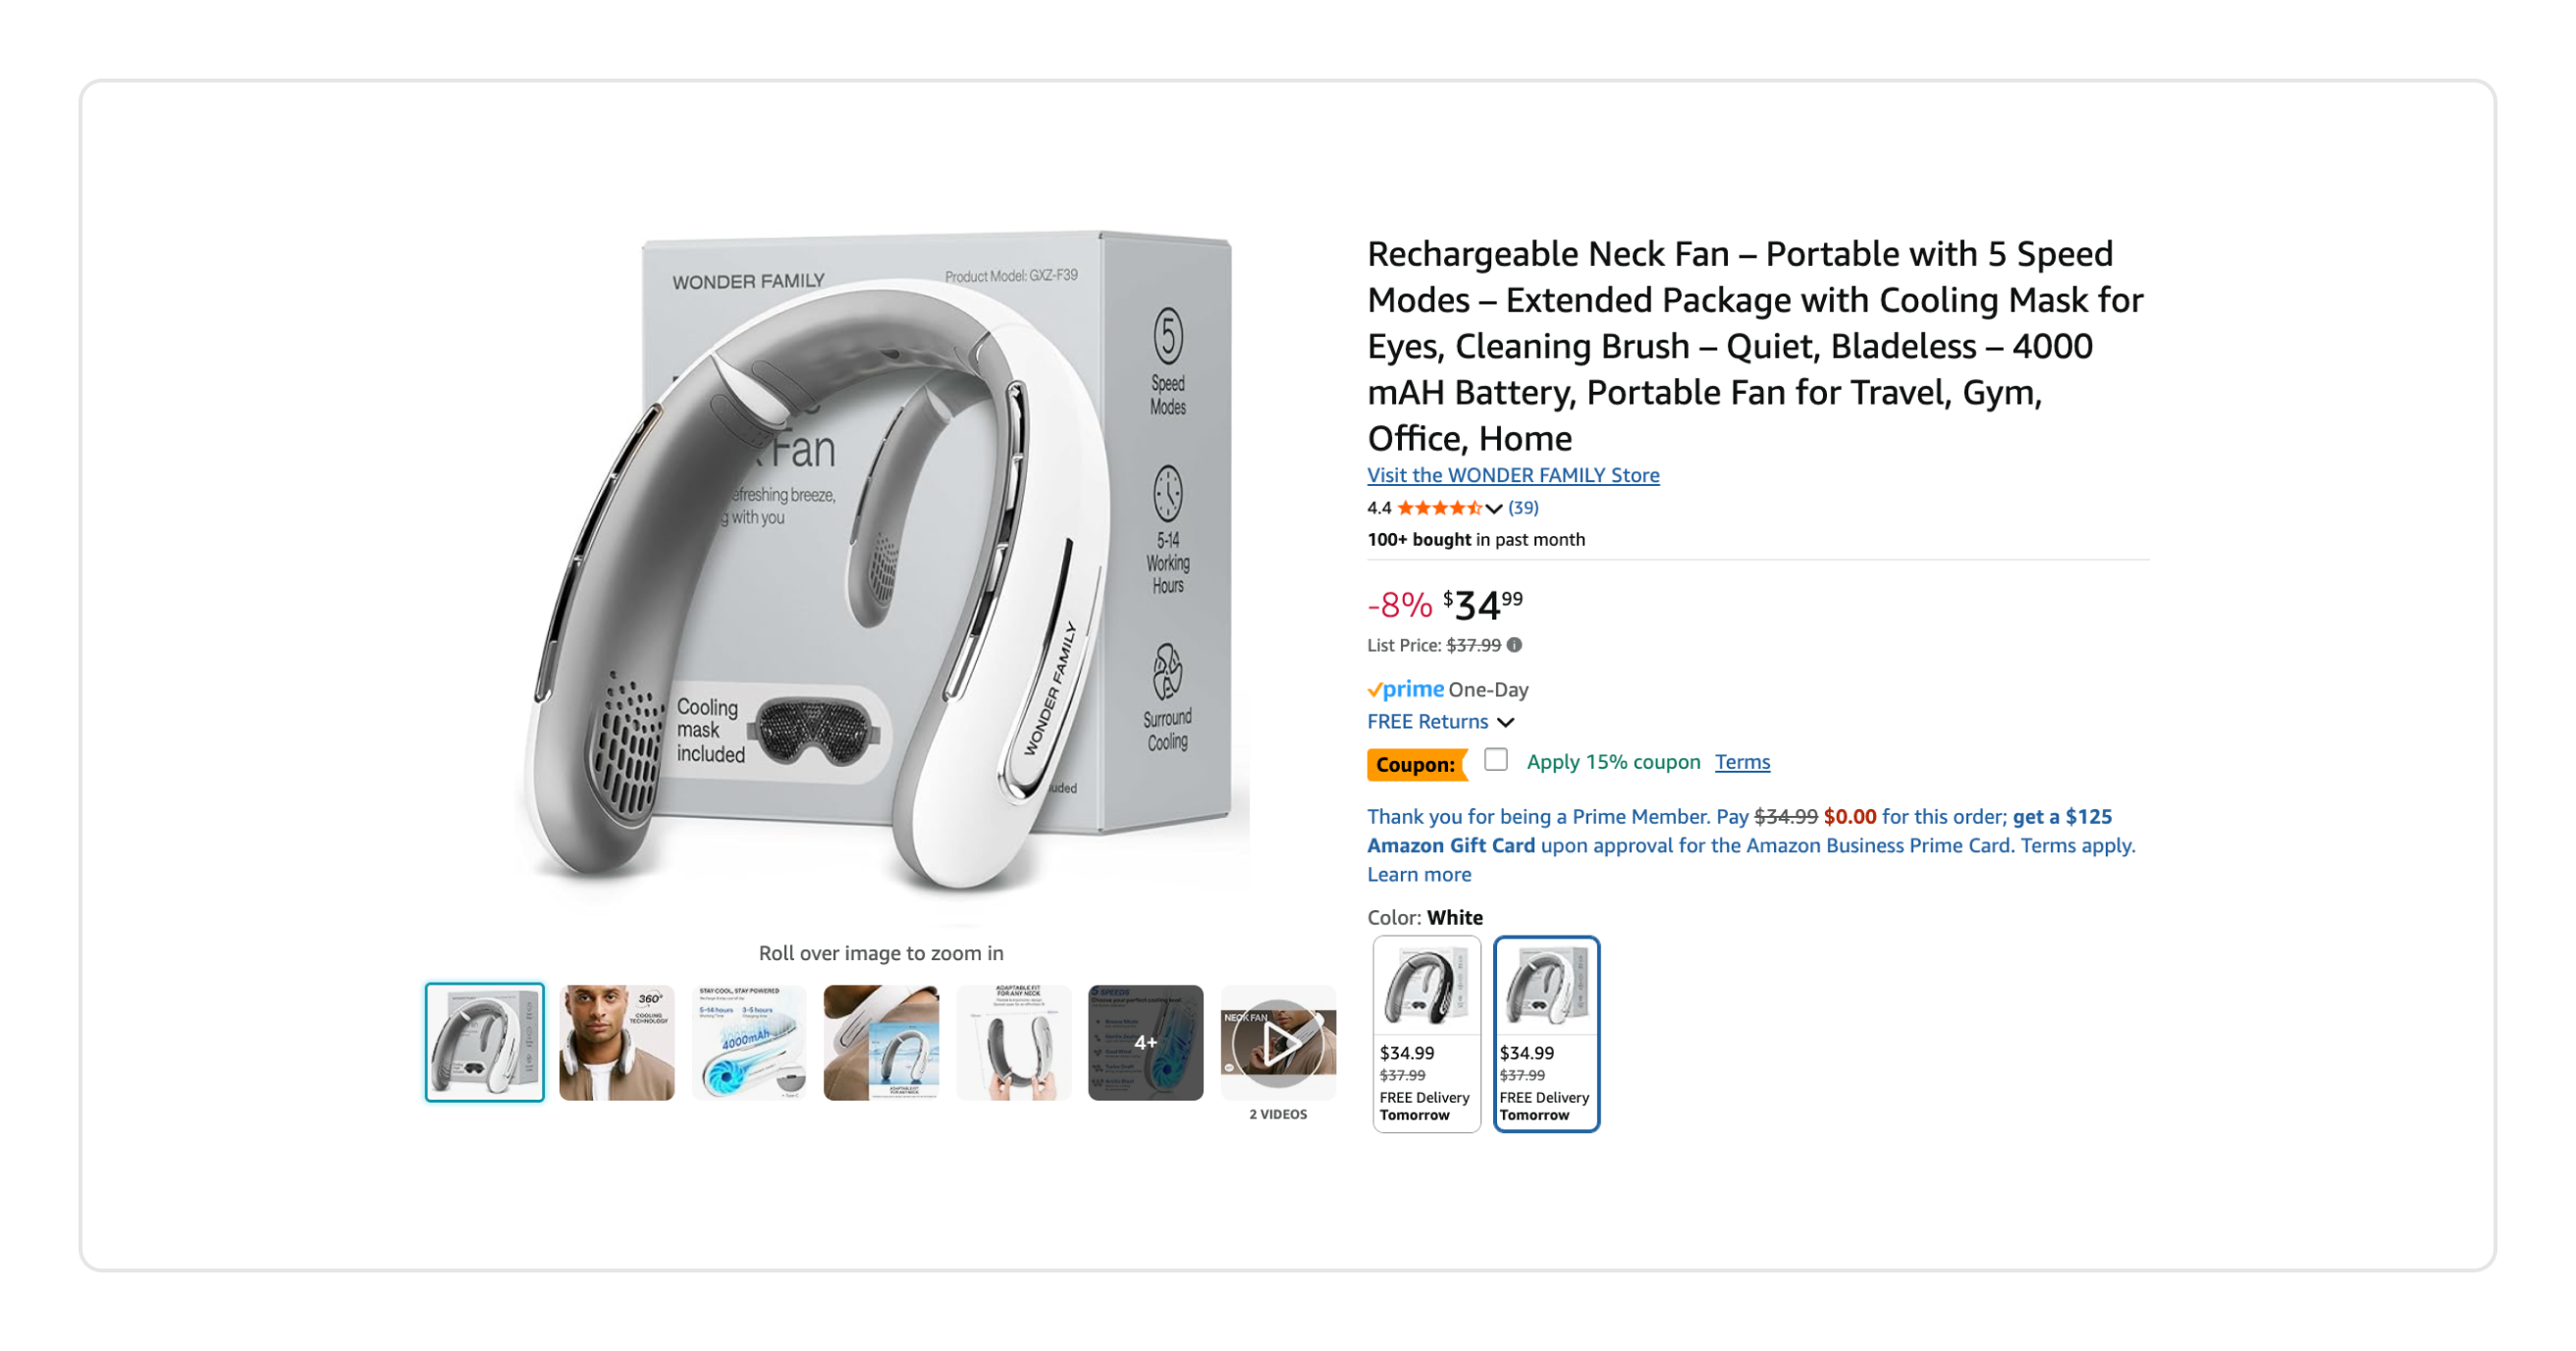Visit the WONDER FAMILY Store link
The width and height of the screenshot is (2576, 1351).
pyautogui.click(x=1513, y=475)
